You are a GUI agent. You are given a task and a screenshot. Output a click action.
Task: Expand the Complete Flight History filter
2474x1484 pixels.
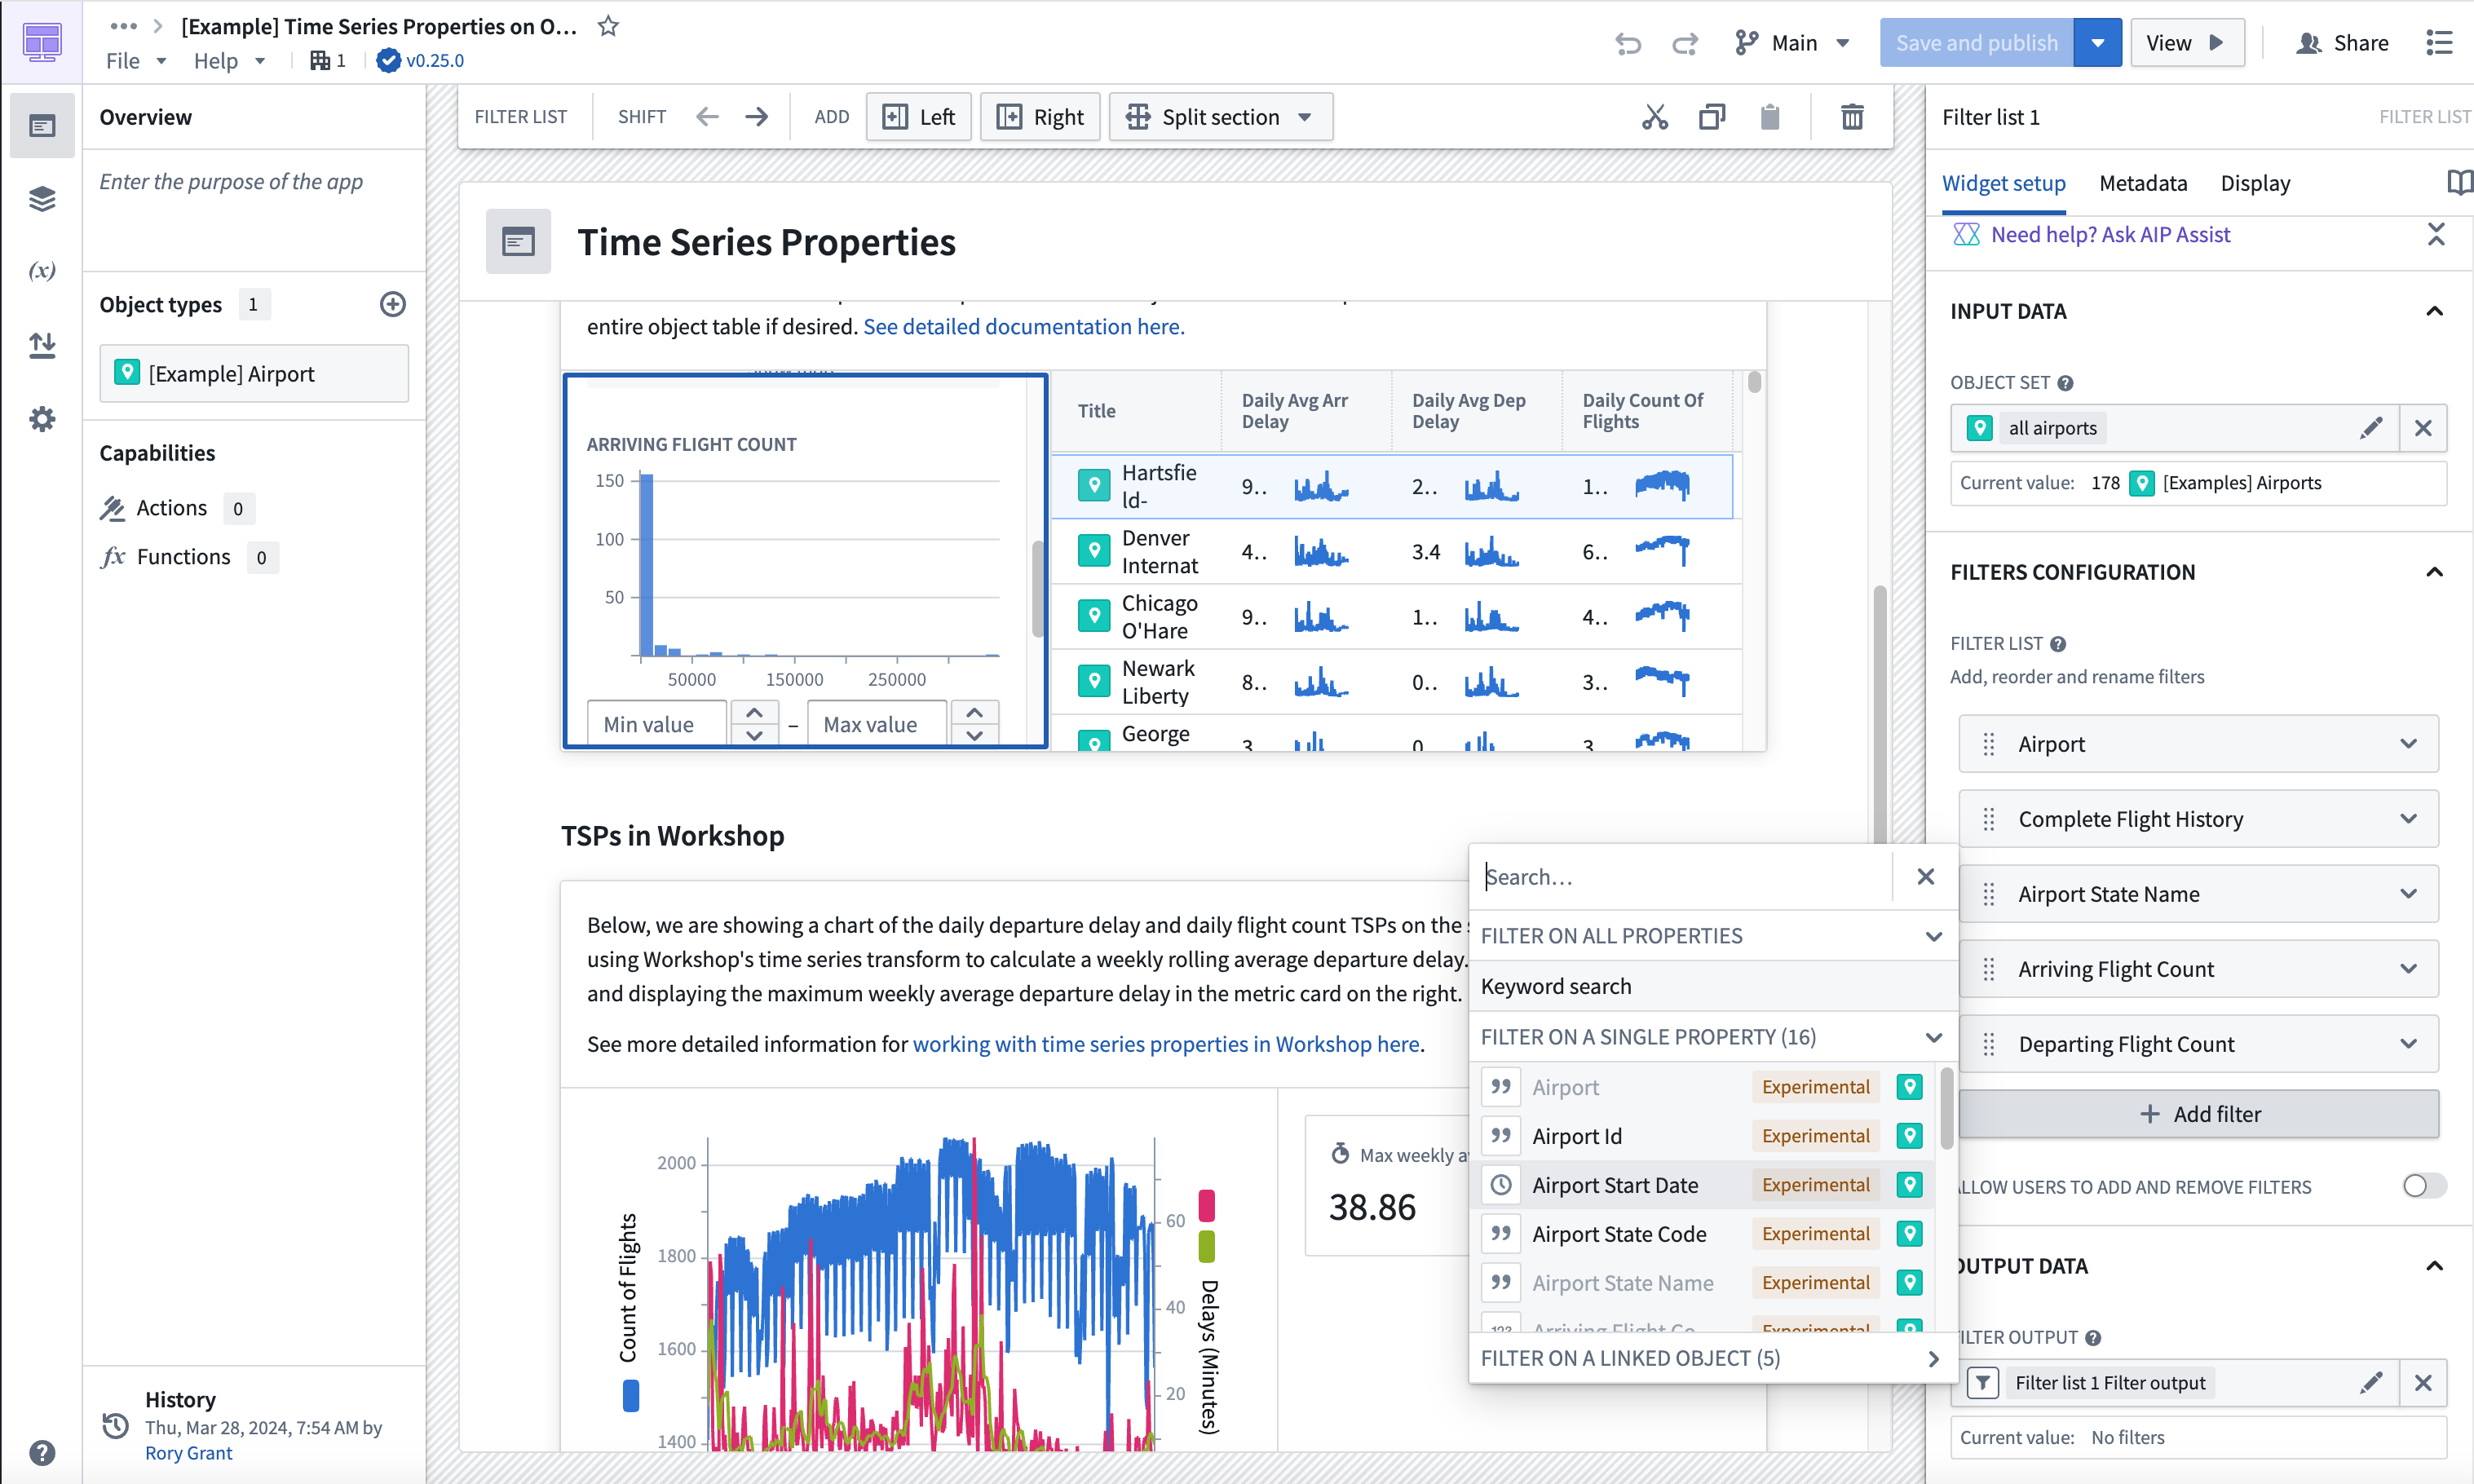2412,818
